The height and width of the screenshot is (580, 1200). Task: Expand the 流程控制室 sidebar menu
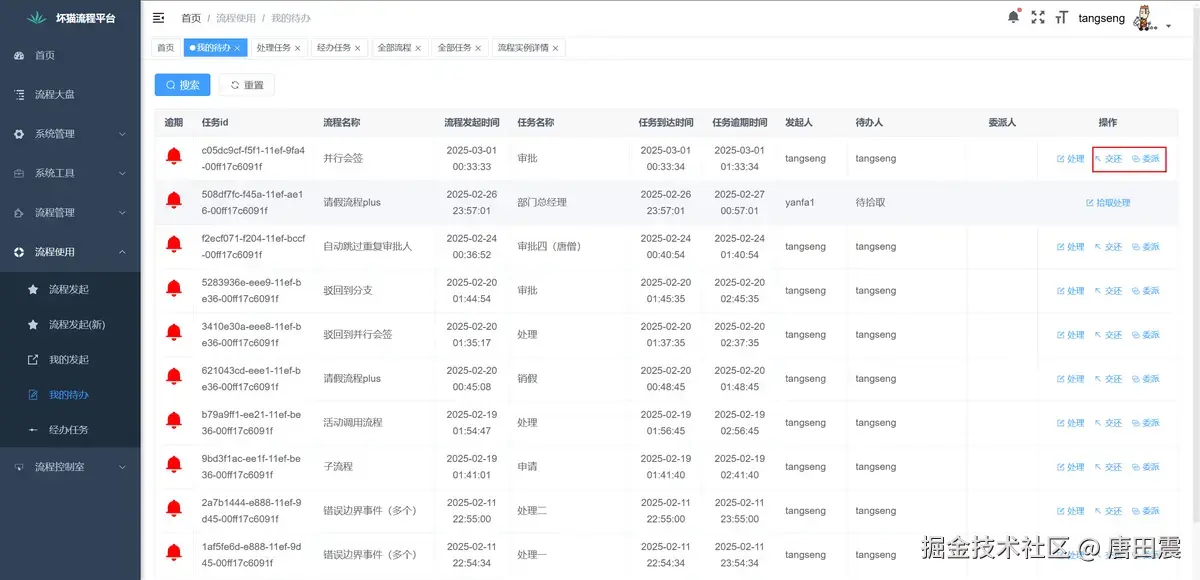[x=70, y=467]
